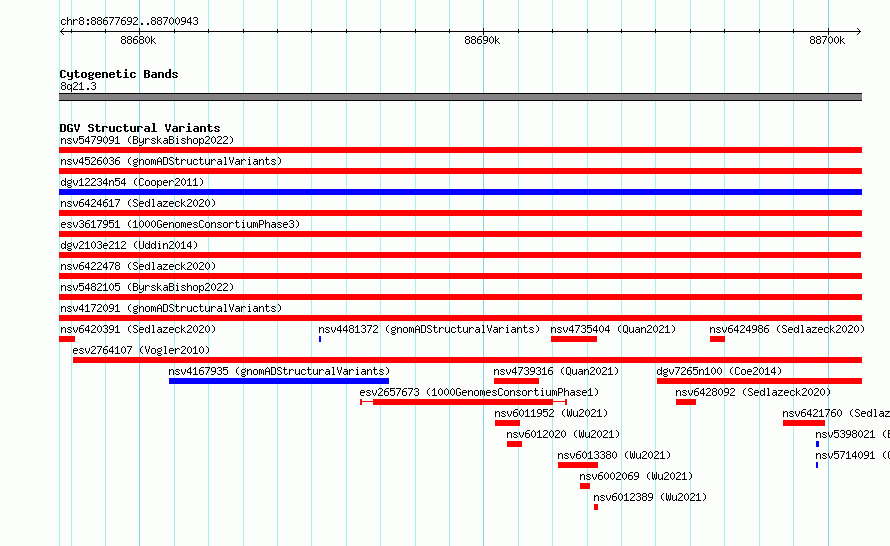Select the nsv4526036 gnomADStructuralVariants label
Screen dimensions: 890x546
(171, 161)
